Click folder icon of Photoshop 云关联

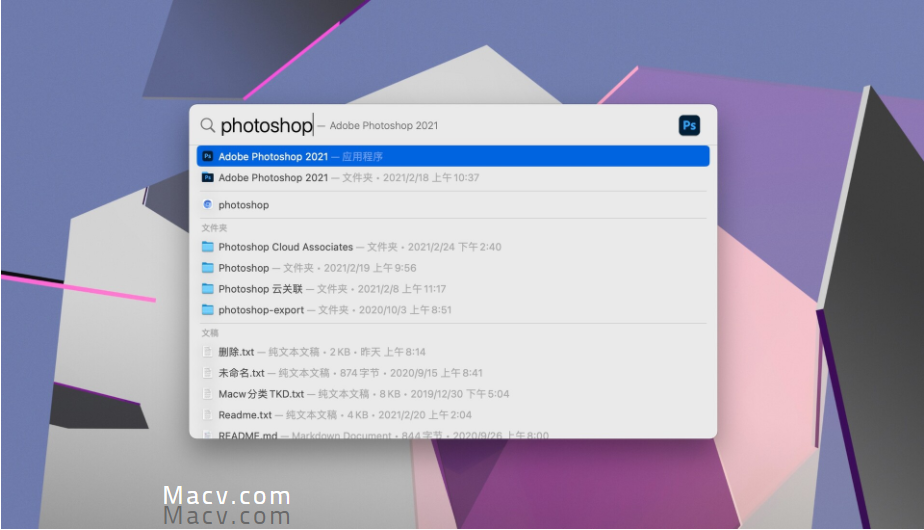(x=207, y=289)
